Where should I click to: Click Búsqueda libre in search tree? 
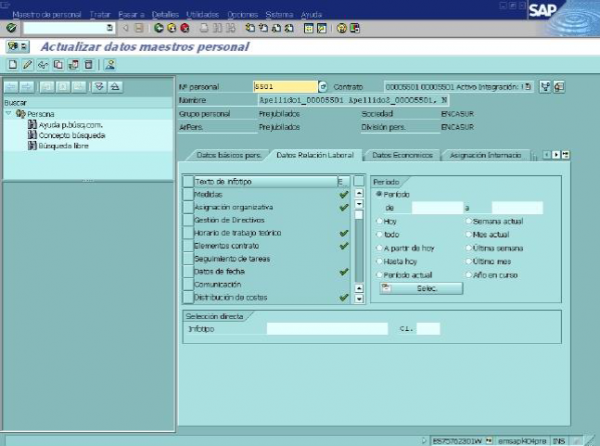click(64, 146)
